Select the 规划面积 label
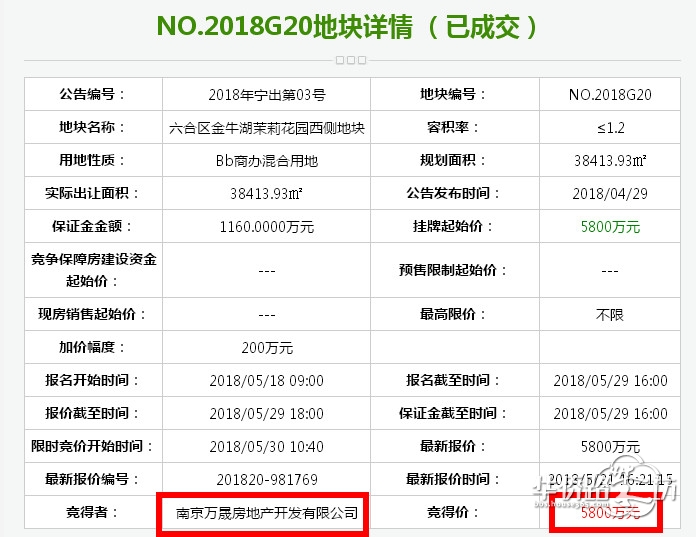This screenshot has width=696, height=537. click(454, 160)
